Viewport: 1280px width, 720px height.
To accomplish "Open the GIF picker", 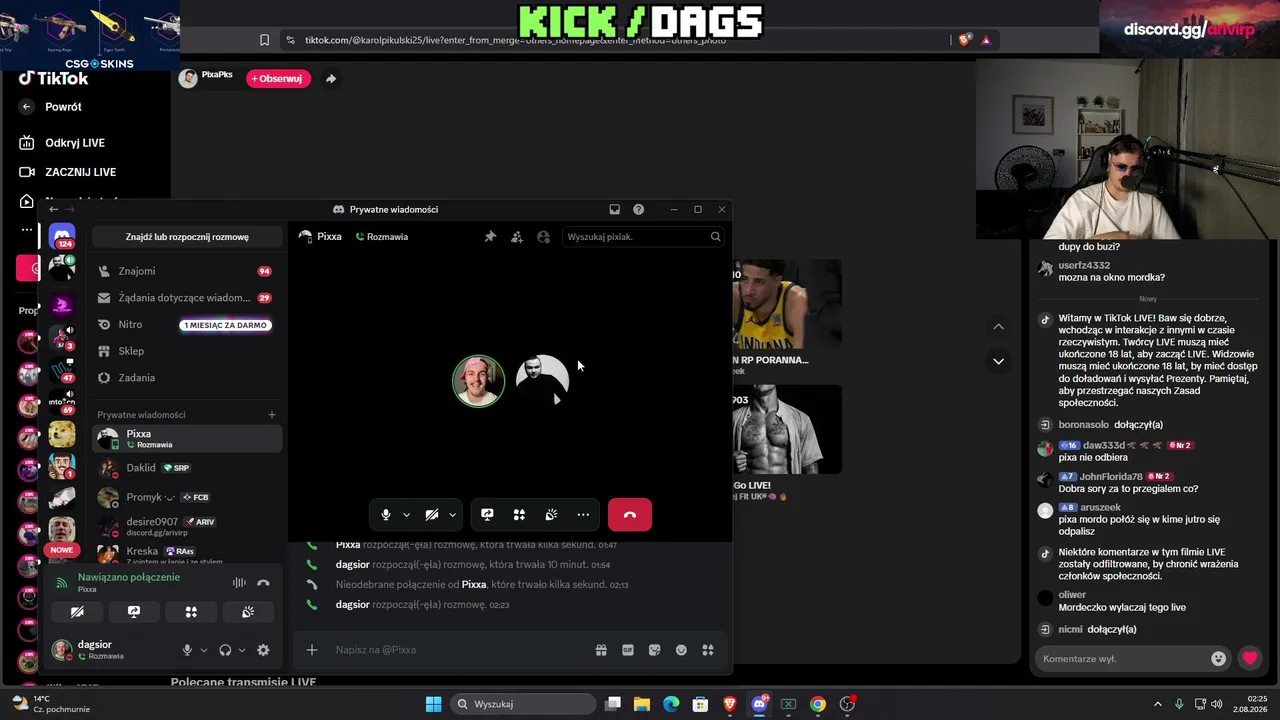I will pyautogui.click(x=628, y=650).
